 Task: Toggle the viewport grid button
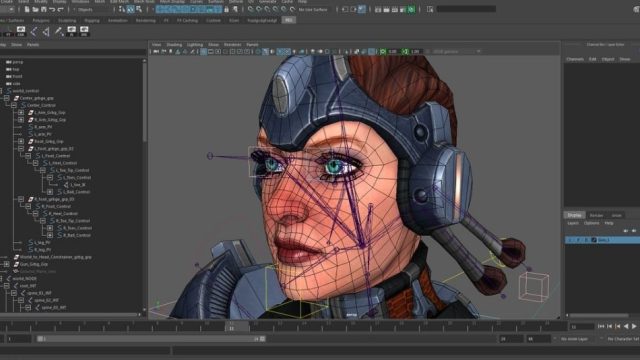tap(203, 51)
